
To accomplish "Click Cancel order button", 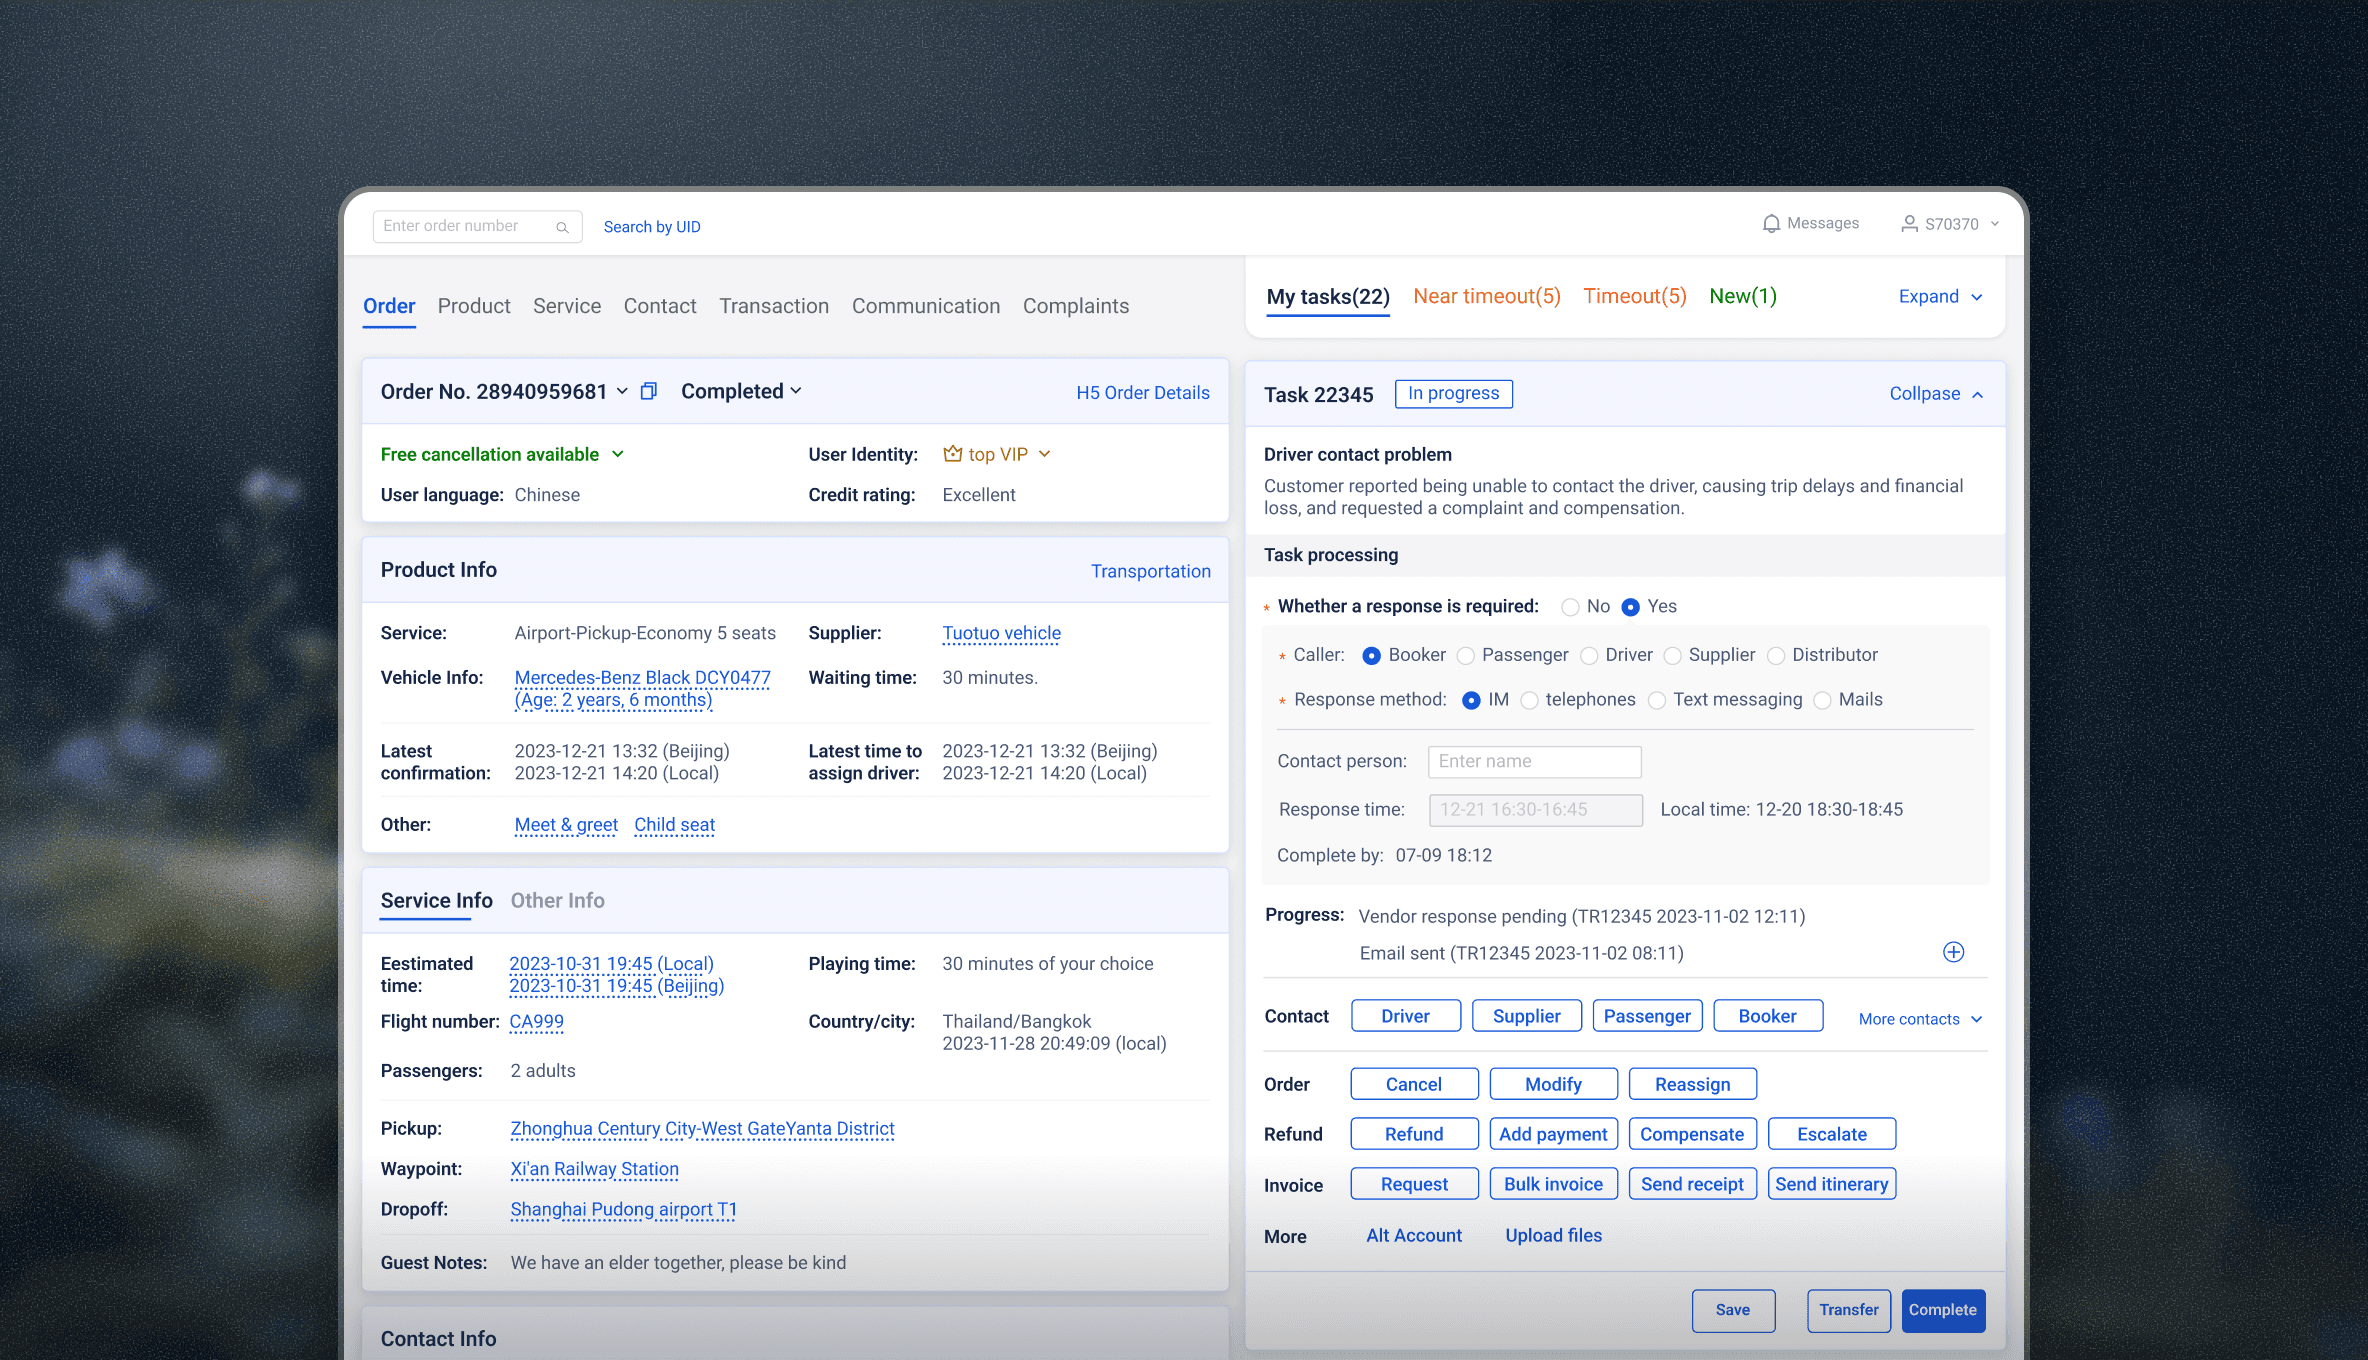I will point(1414,1085).
